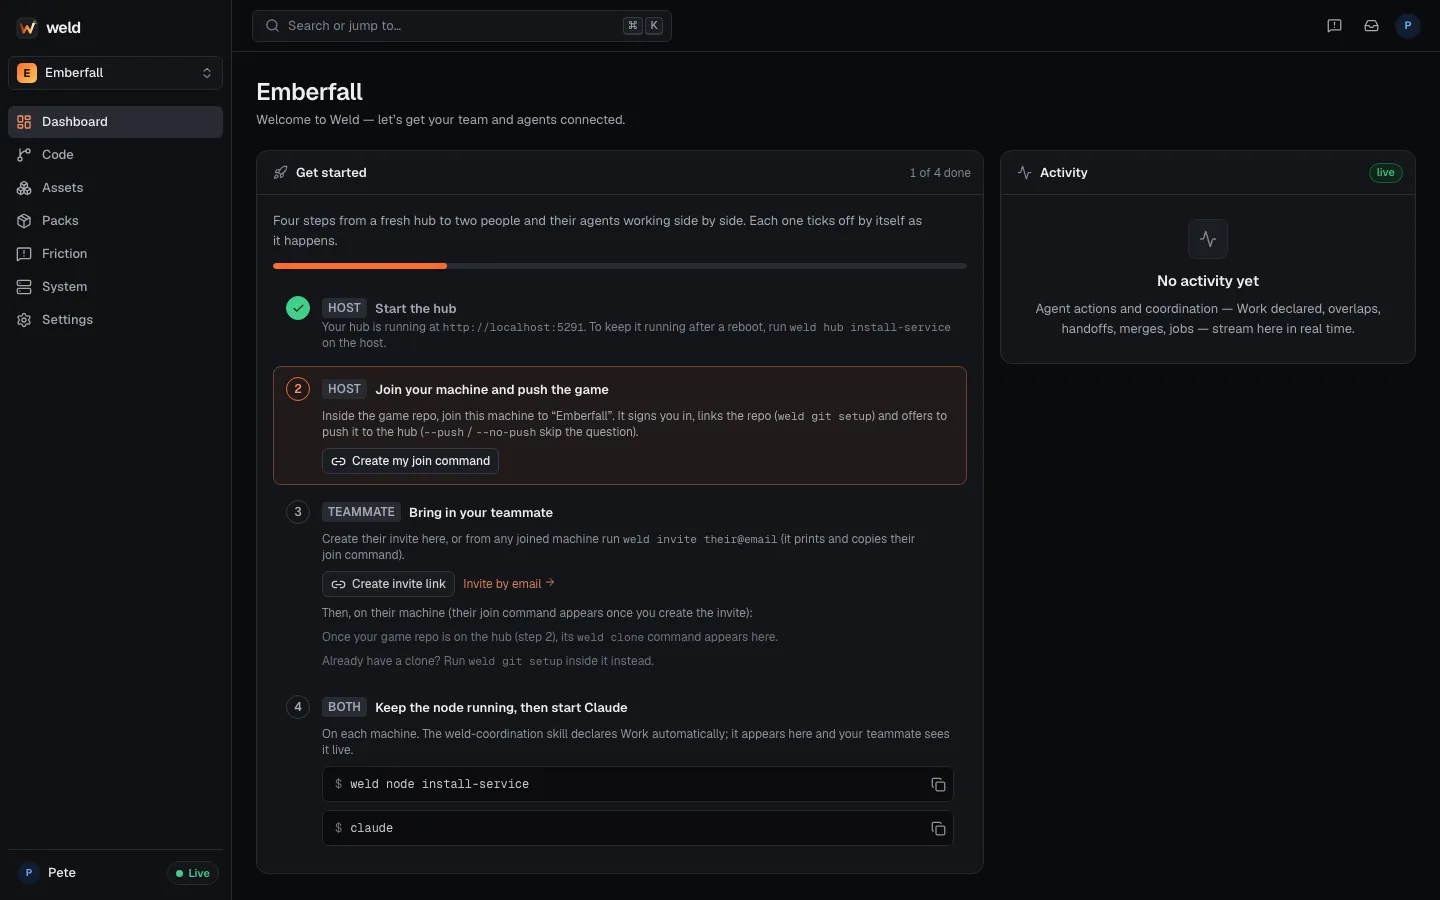Focus the Search or jump to field
The width and height of the screenshot is (1440, 900).
462,26
